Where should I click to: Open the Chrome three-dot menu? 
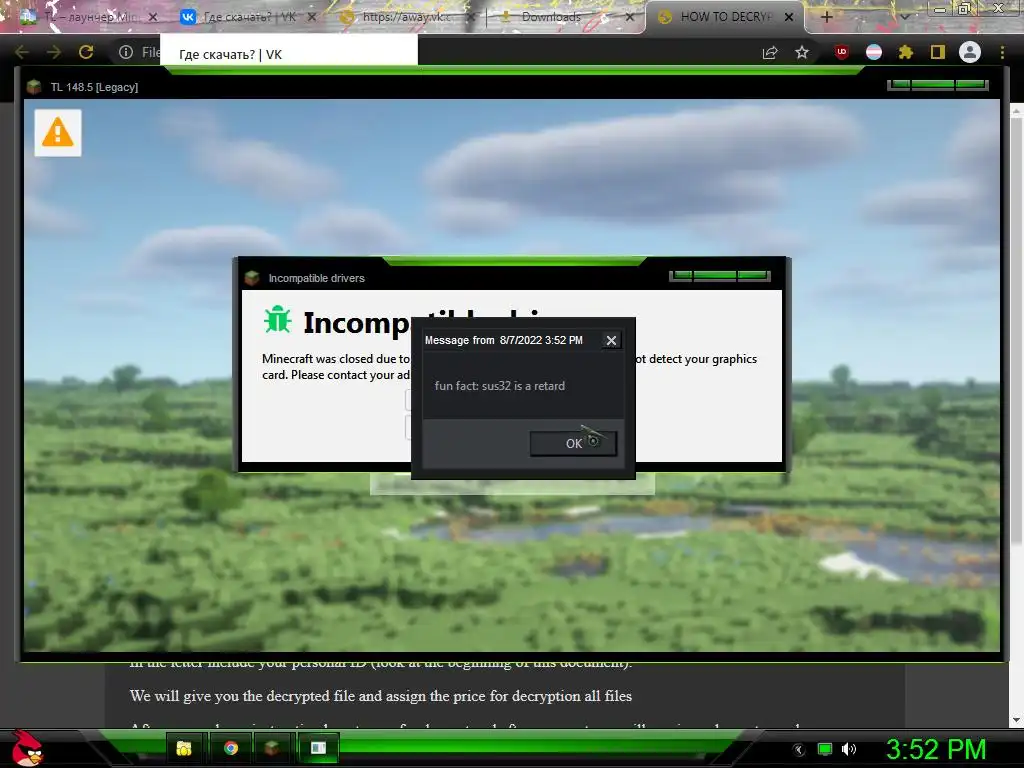(x=1002, y=52)
